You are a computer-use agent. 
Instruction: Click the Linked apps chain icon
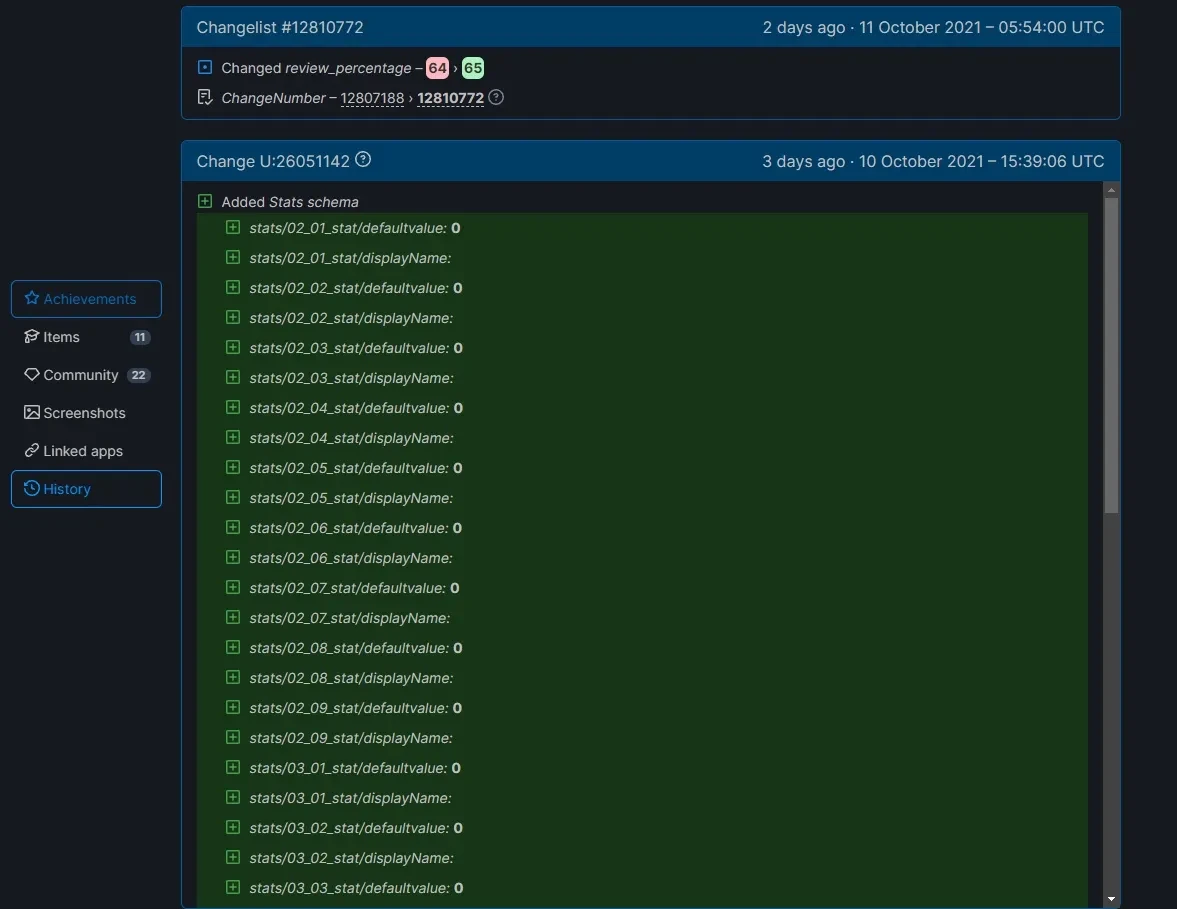32,451
